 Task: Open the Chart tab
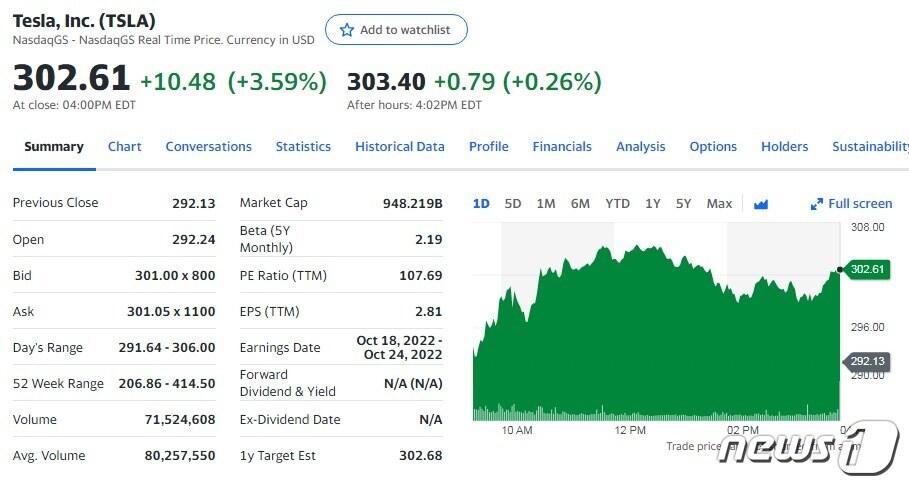click(x=124, y=147)
